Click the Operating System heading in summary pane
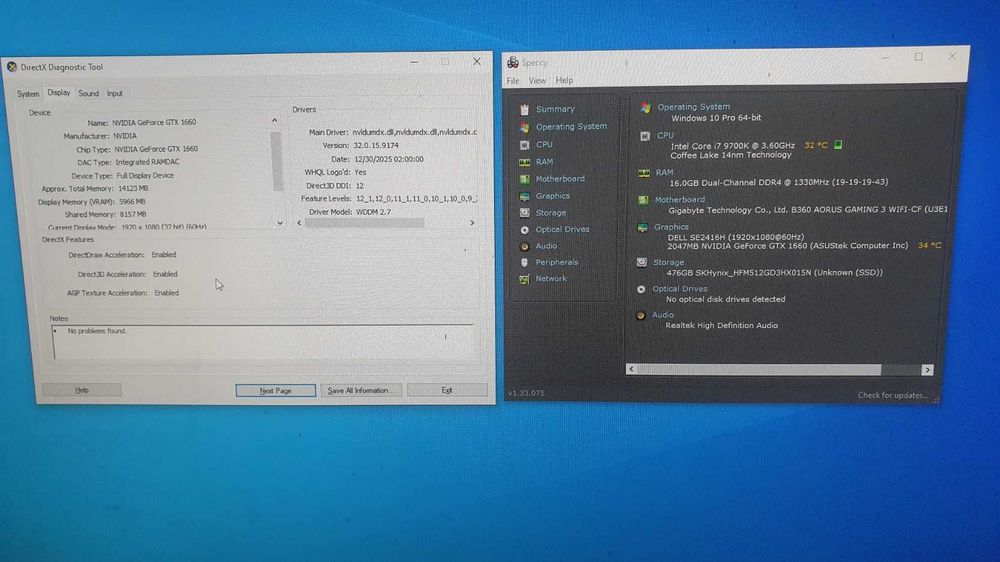Image resolution: width=1000 pixels, height=562 pixels. 693,107
